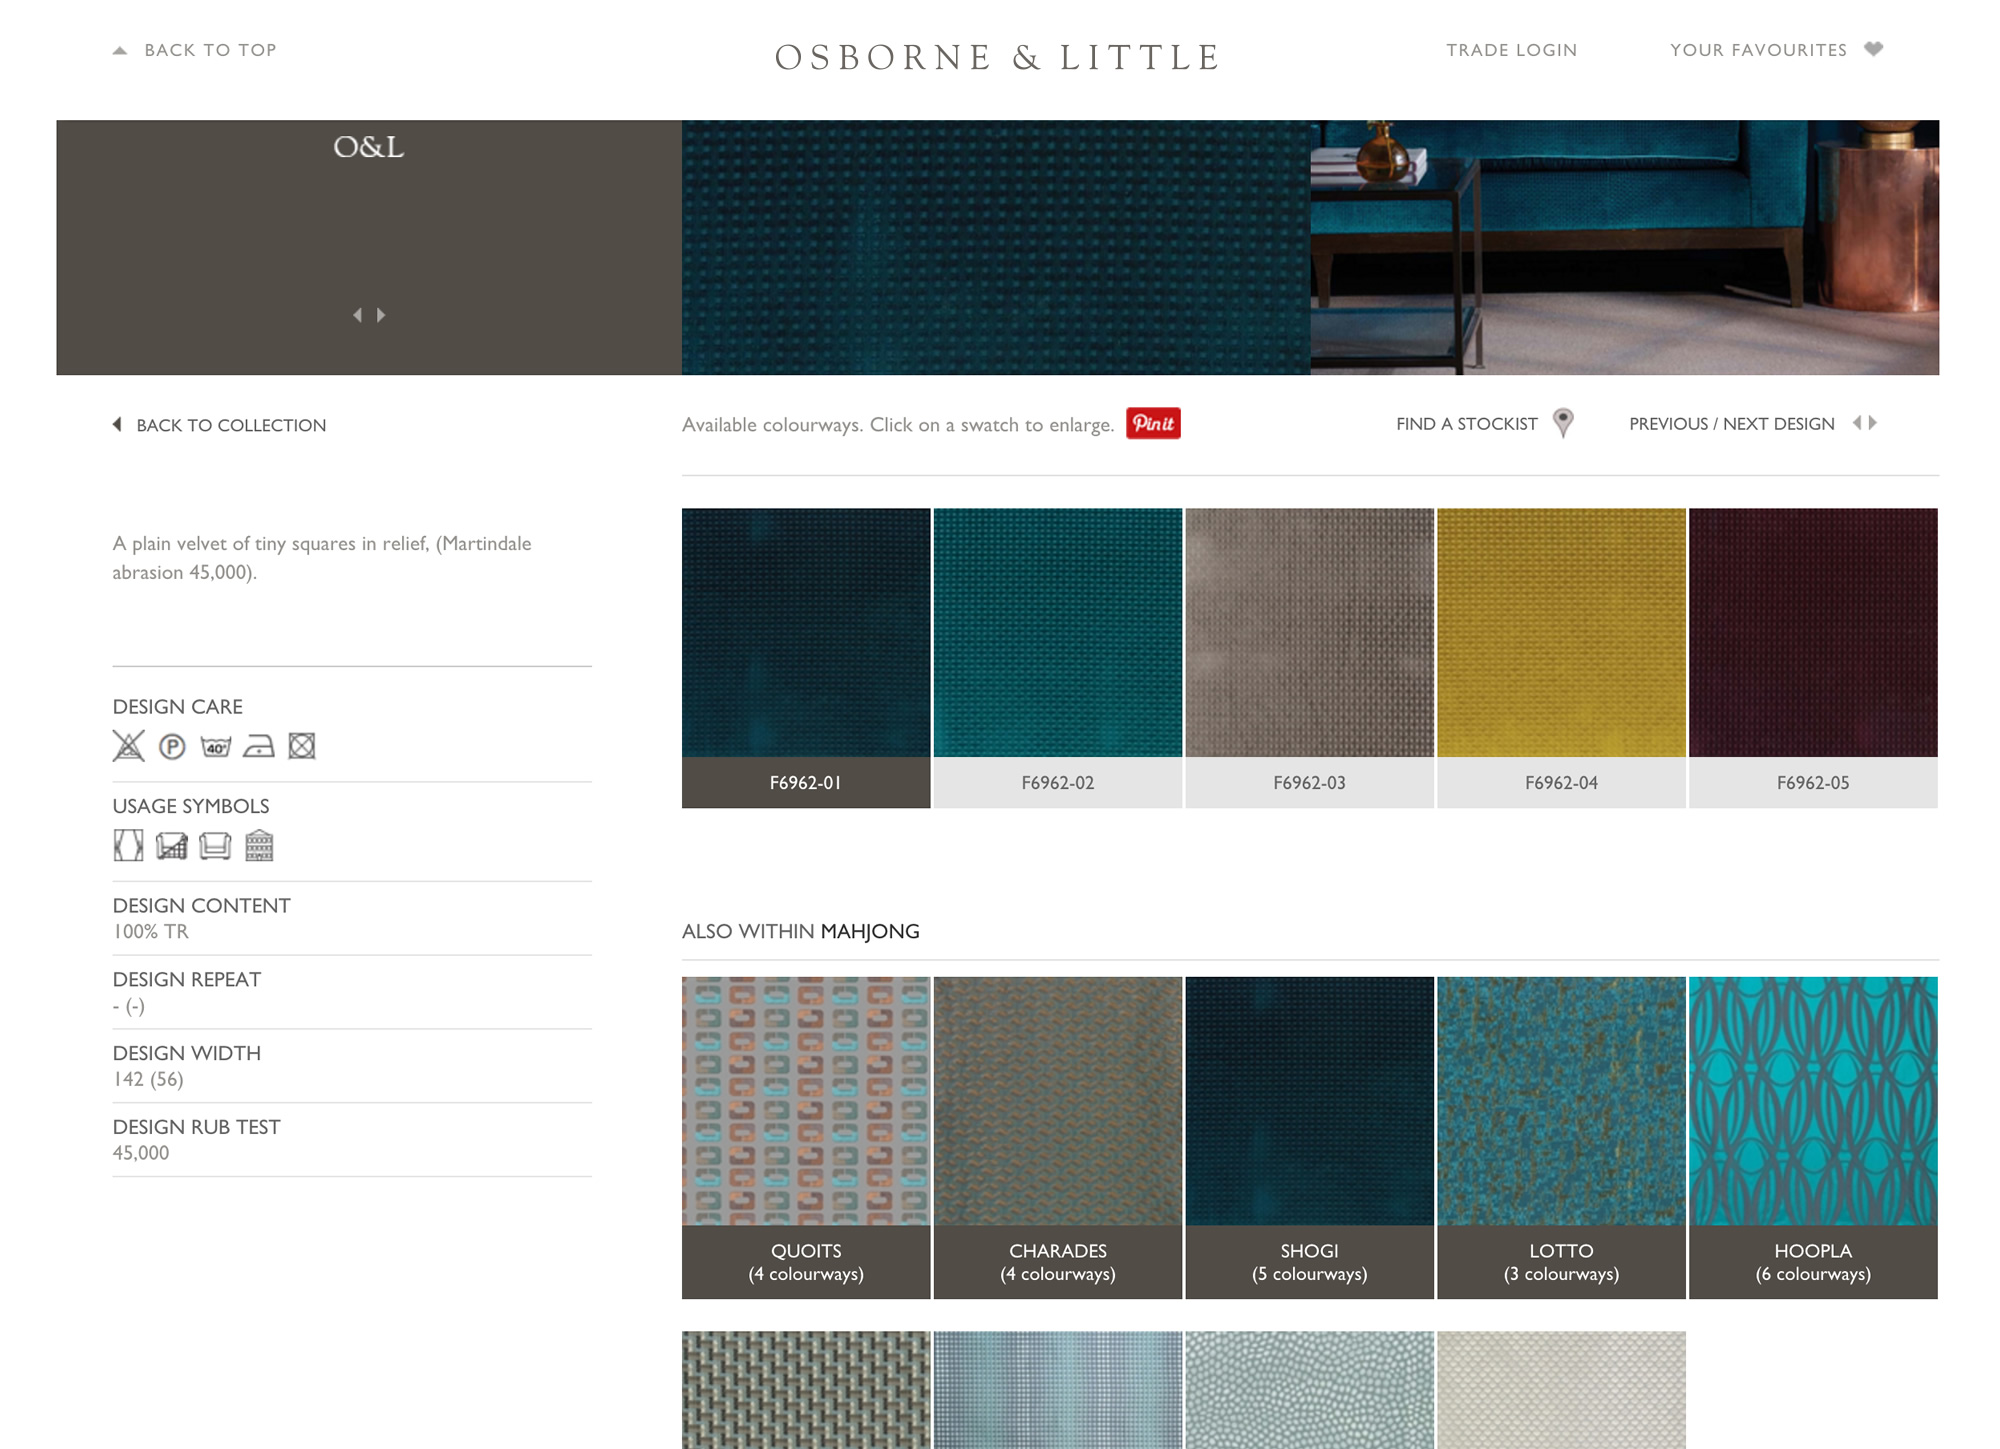Go to the next design arrow
The height and width of the screenshot is (1449, 2000).
coord(1873,423)
